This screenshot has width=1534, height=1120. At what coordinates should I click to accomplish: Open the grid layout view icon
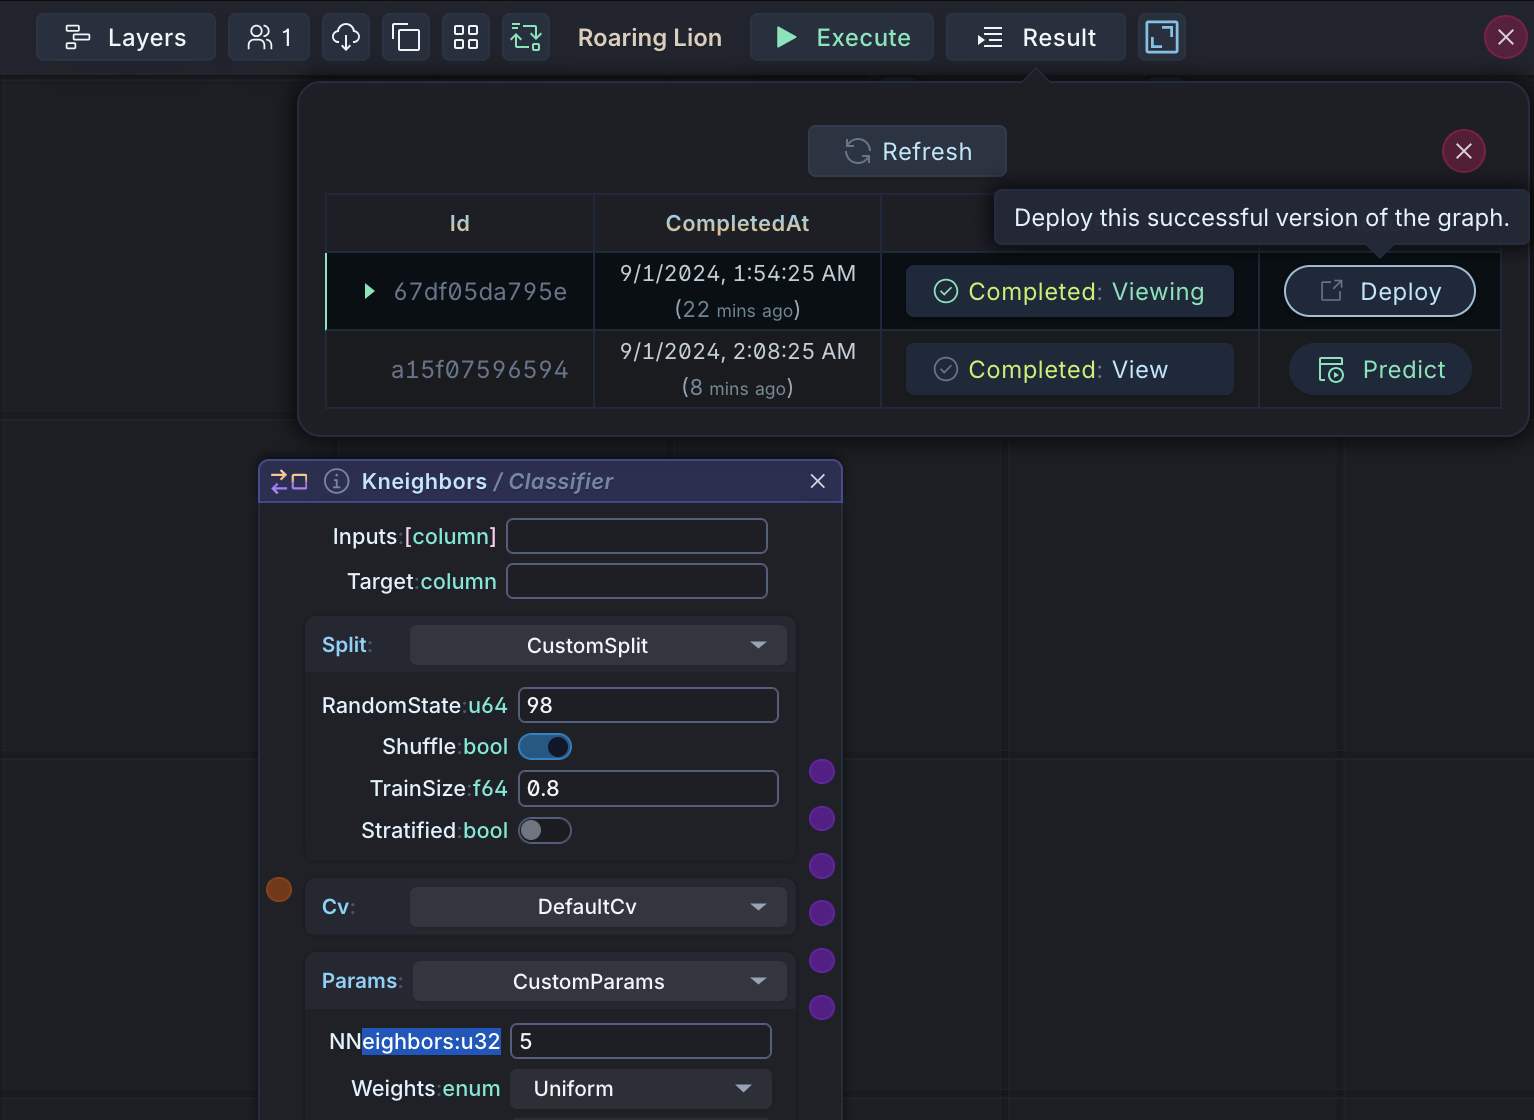(466, 37)
